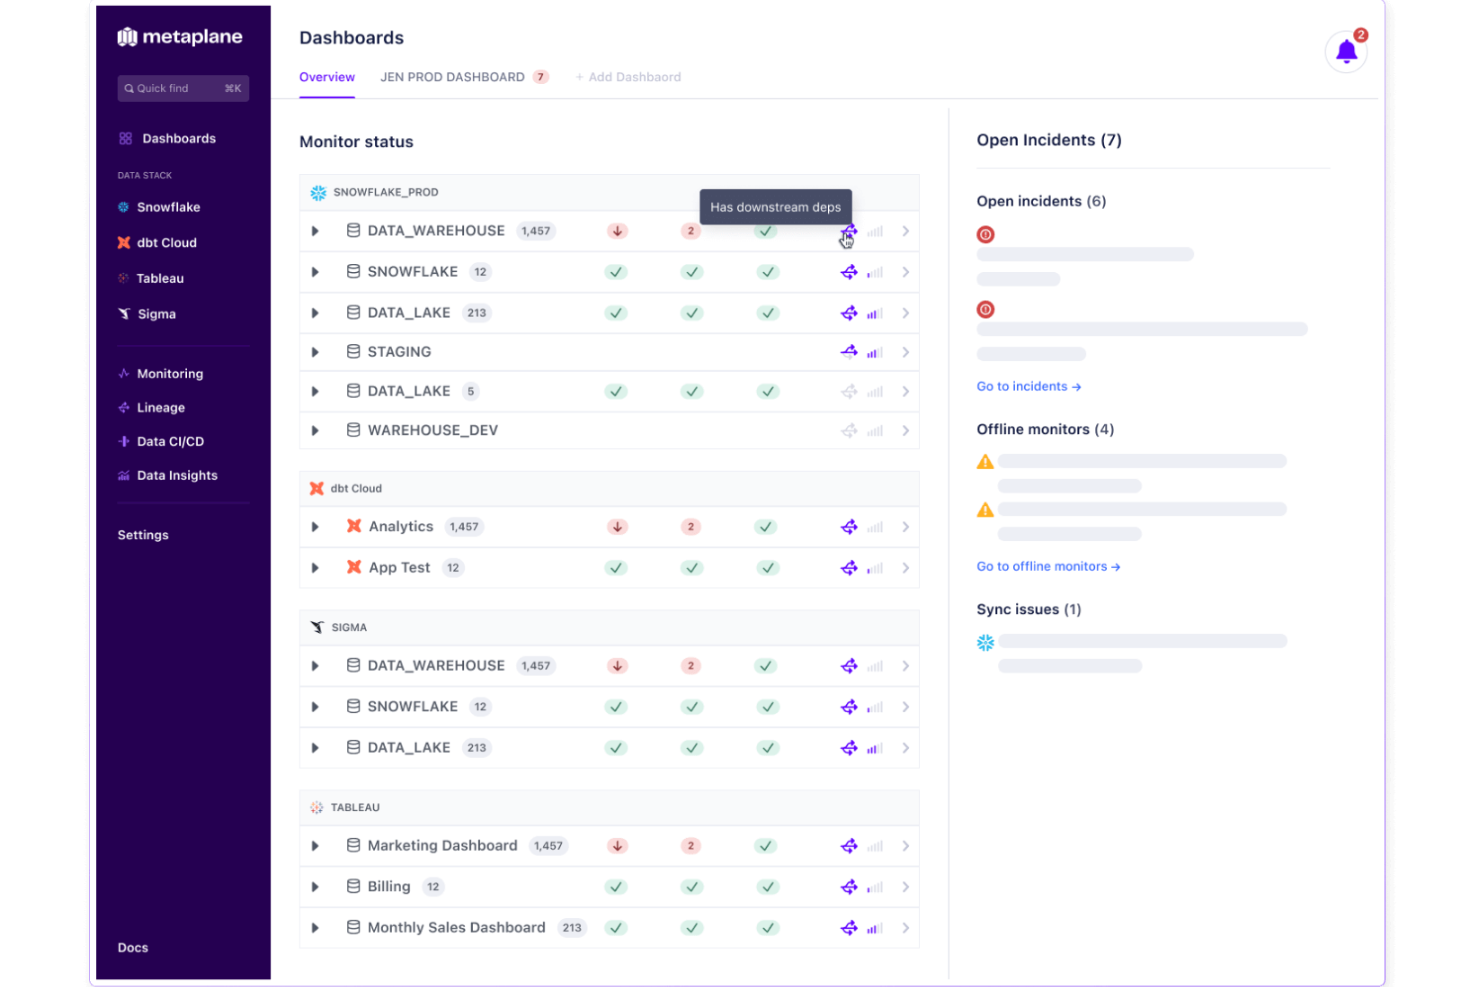Open notifications via the bell icon
Viewport: 1480px width, 987px height.
pos(1346,52)
